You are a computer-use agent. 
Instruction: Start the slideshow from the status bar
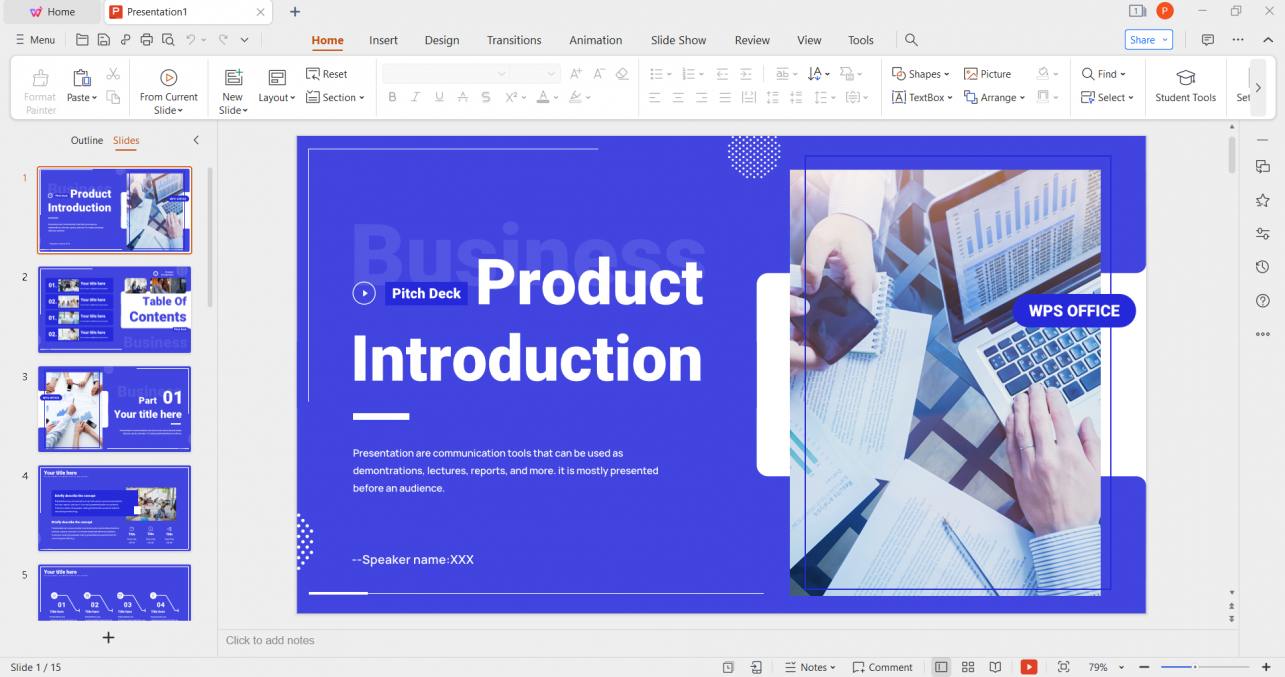(x=1028, y=667)
